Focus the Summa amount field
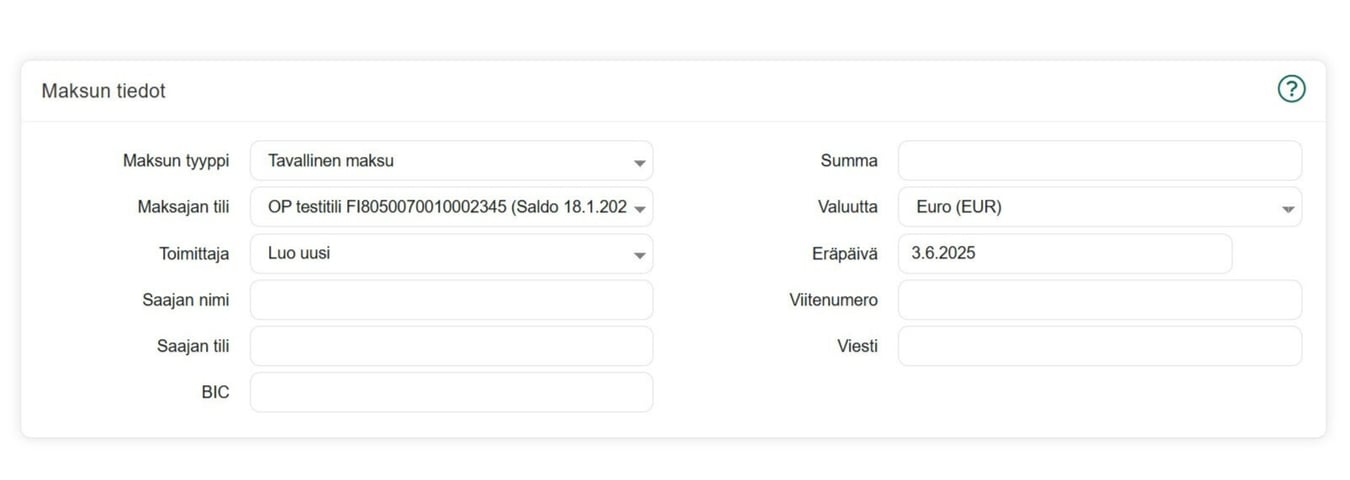This screenshot has width=1350, height=480. 1099,161
